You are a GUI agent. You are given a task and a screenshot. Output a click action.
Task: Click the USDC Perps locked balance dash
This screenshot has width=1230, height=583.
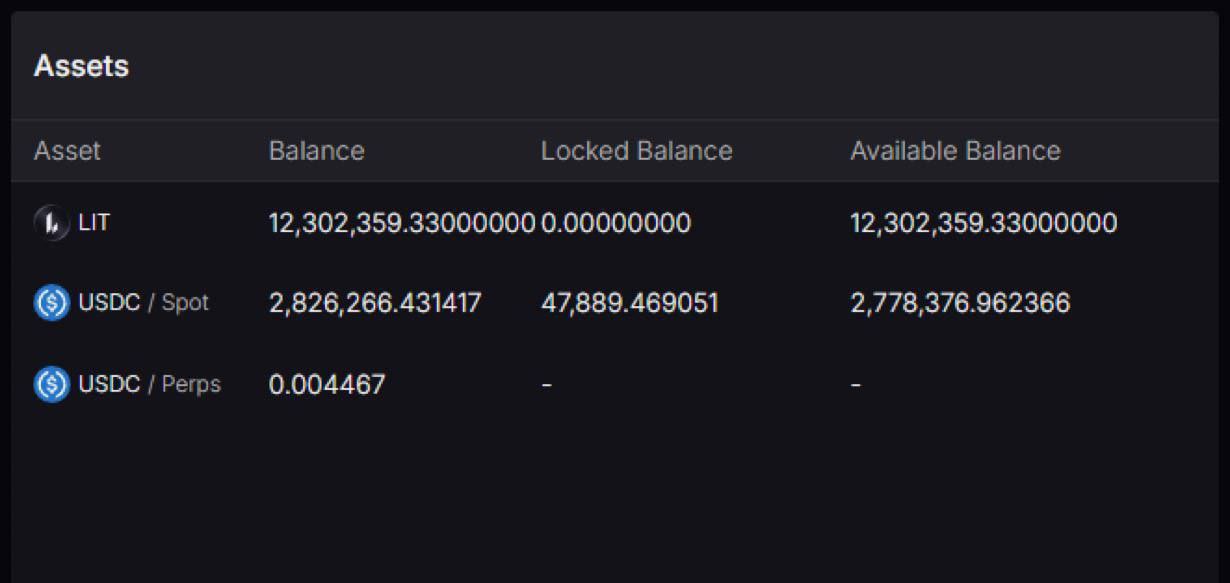tap(547, 384)
